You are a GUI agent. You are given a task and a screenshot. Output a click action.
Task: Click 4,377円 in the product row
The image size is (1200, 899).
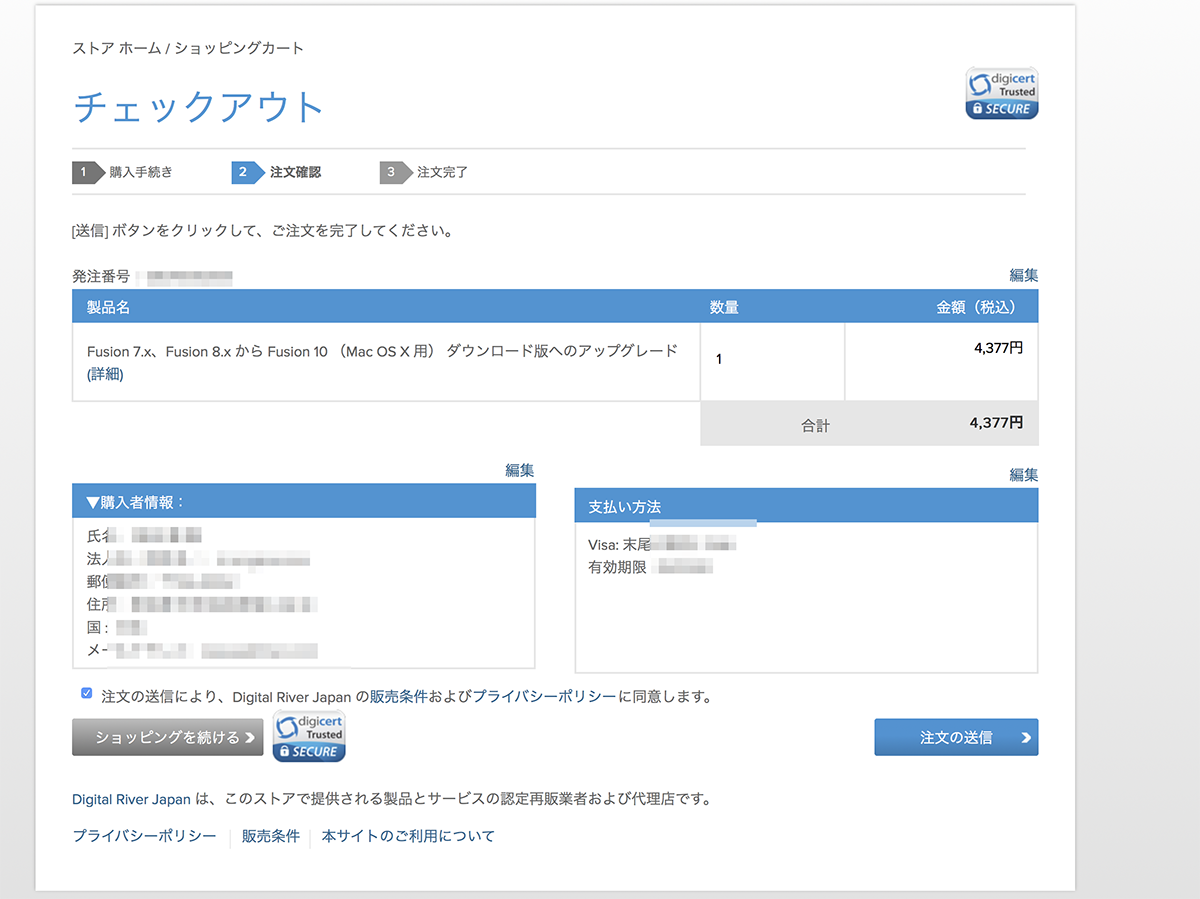[x=998, y=348]
